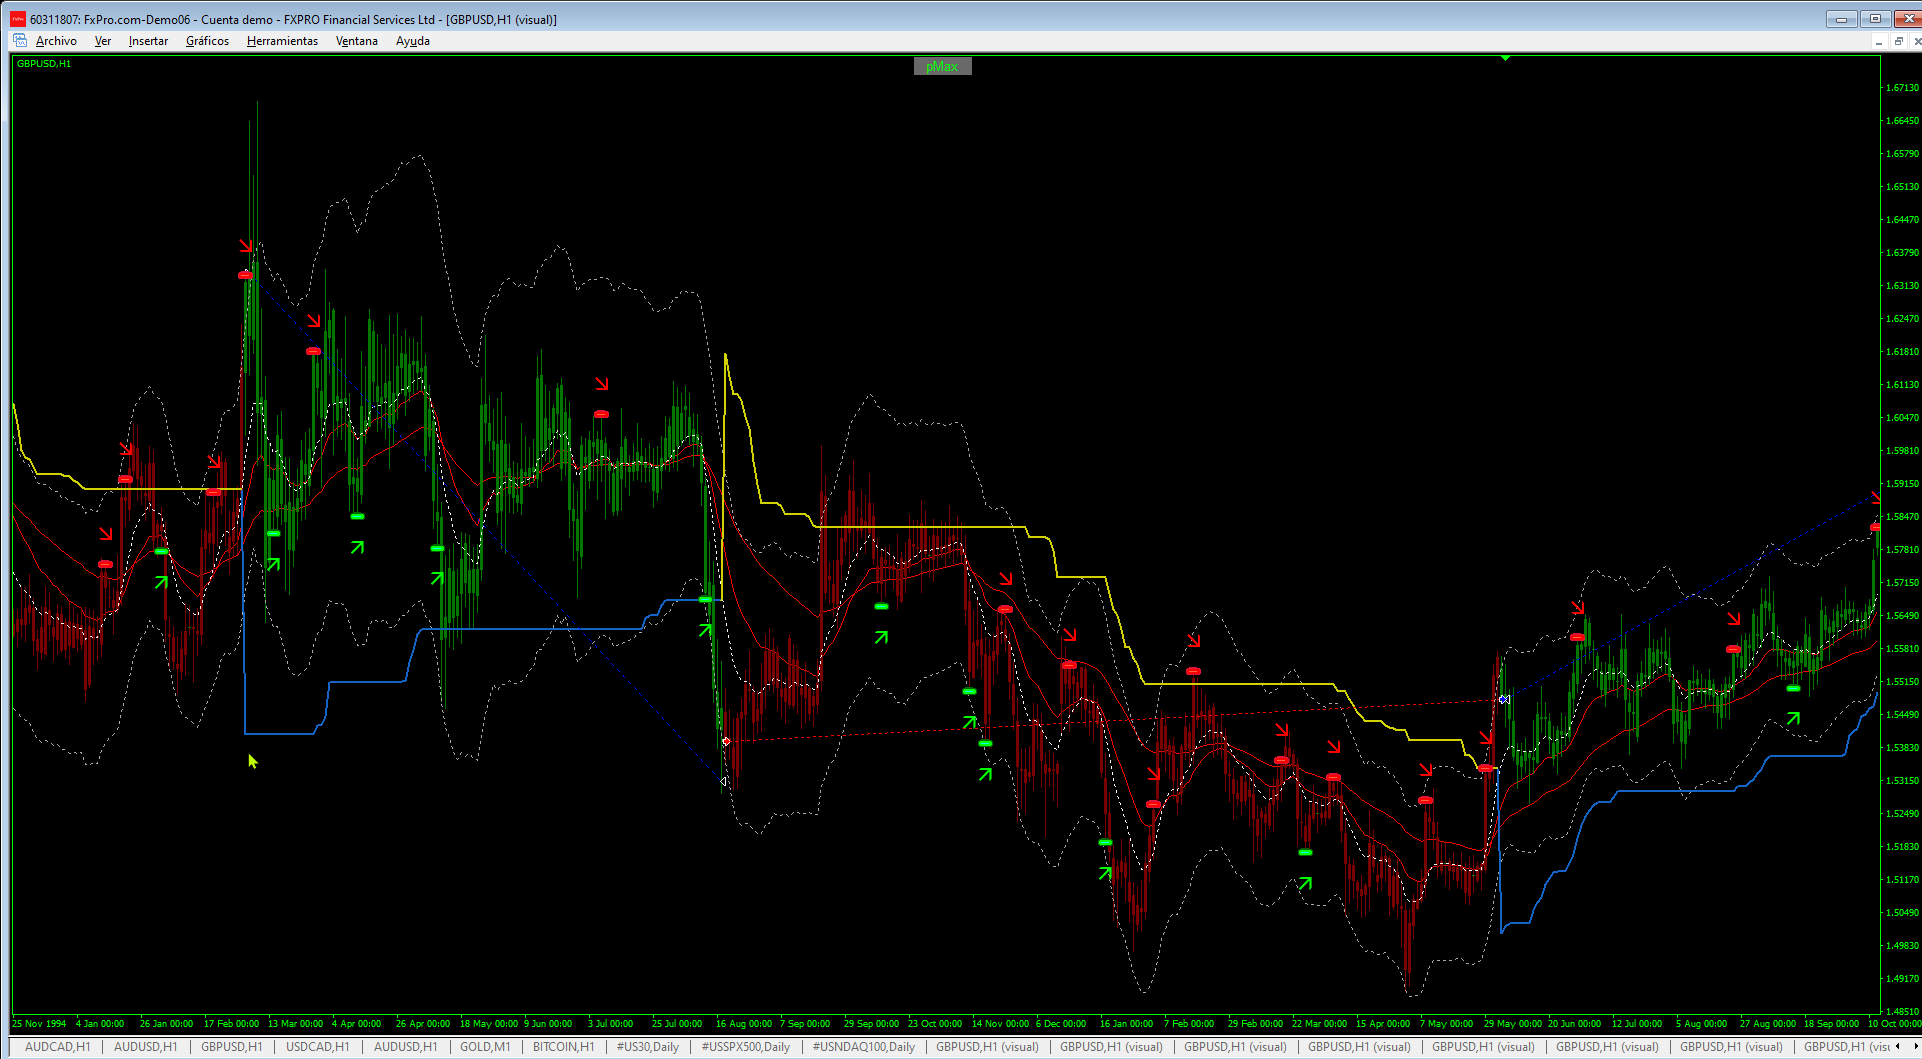Click the GBPUSD.H1 symbol label on chart
The height and width of the screenshot is (1059, 1922).
point(44,64)
